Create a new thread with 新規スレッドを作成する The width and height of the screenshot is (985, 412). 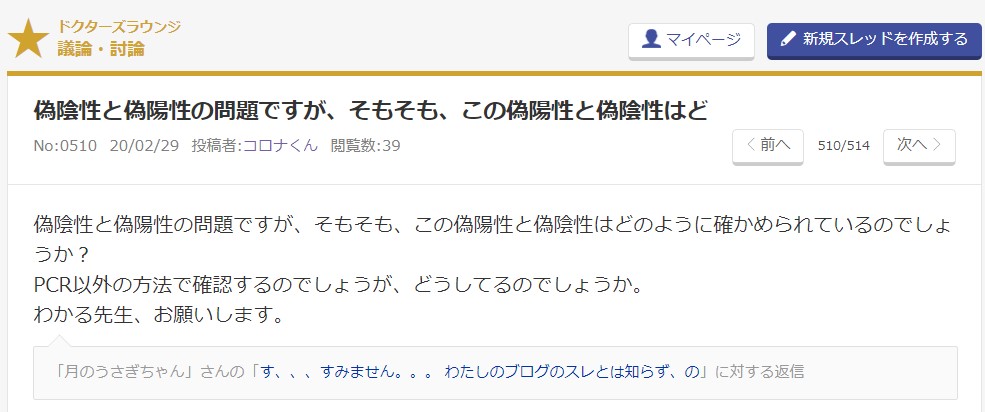pos(874,40)
